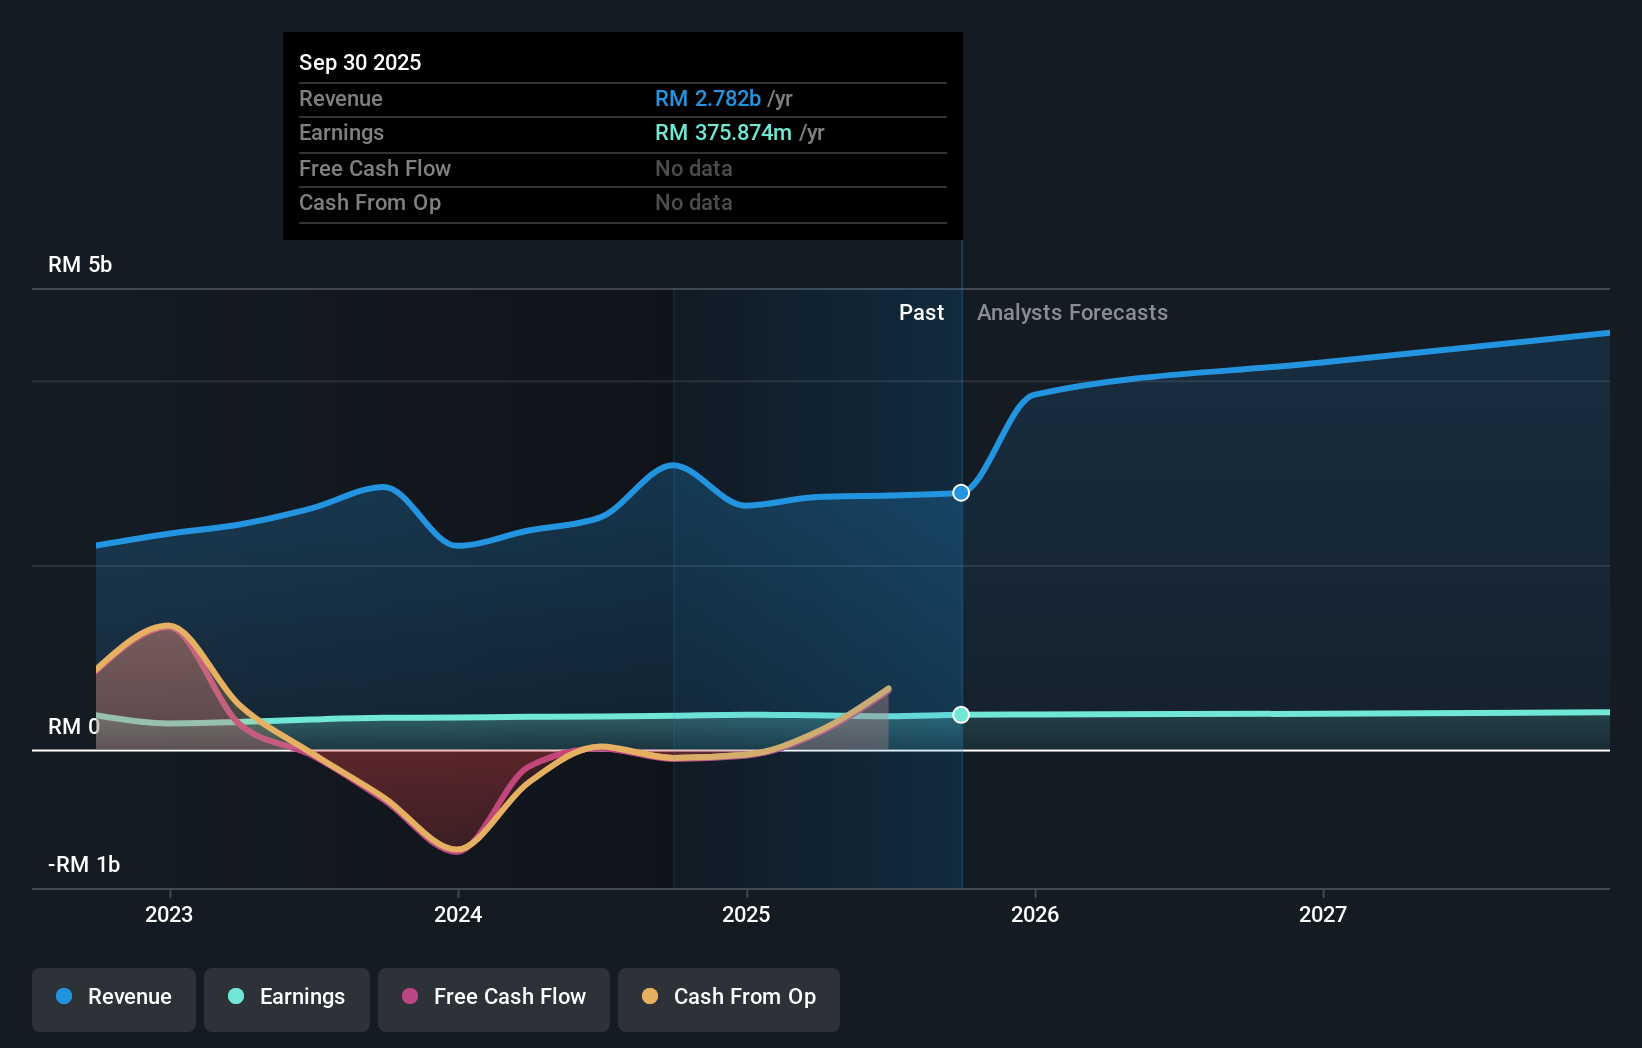Select the Earnings data point marker on the chart
Screen dimensions: 1642x1048
tap(960, 714)
